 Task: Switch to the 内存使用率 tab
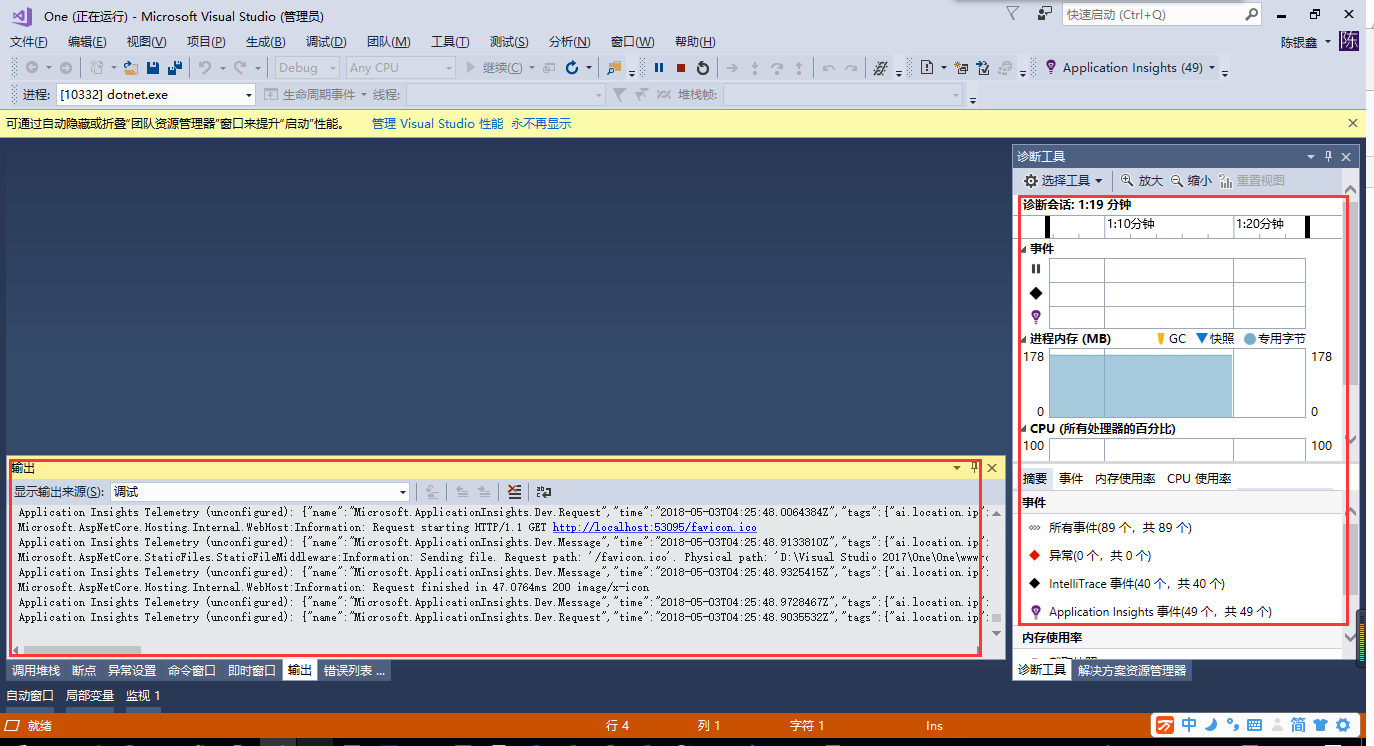click(1125, 479)
